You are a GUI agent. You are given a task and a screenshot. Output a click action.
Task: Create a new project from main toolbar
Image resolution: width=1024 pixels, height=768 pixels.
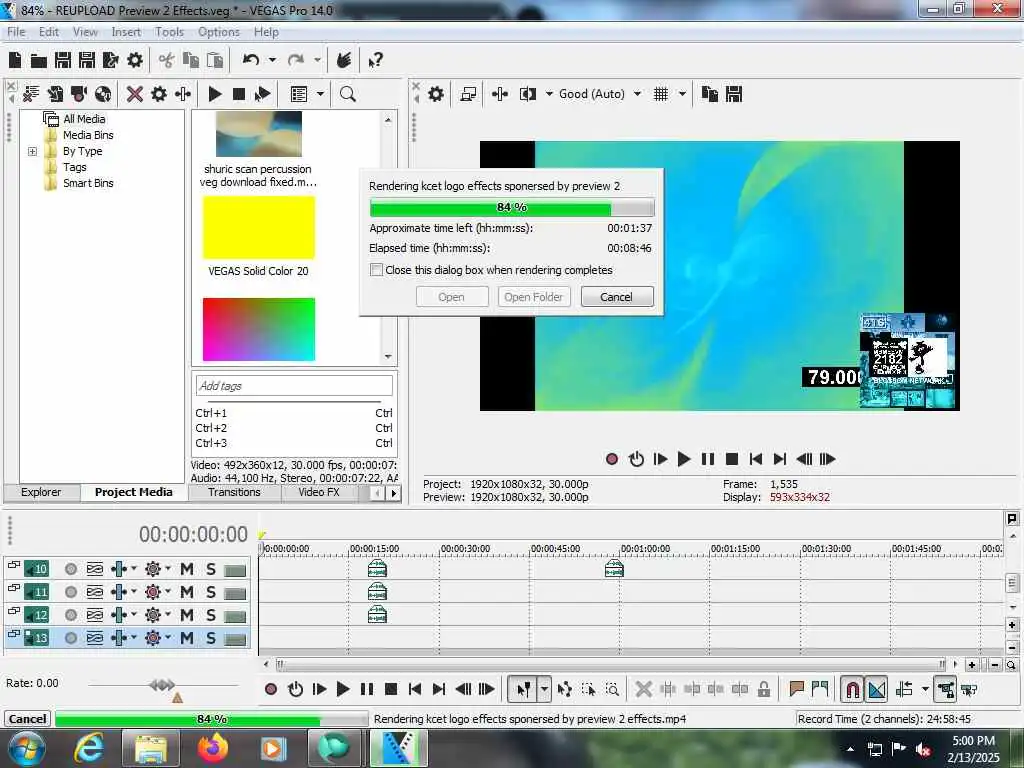[15, 61]
